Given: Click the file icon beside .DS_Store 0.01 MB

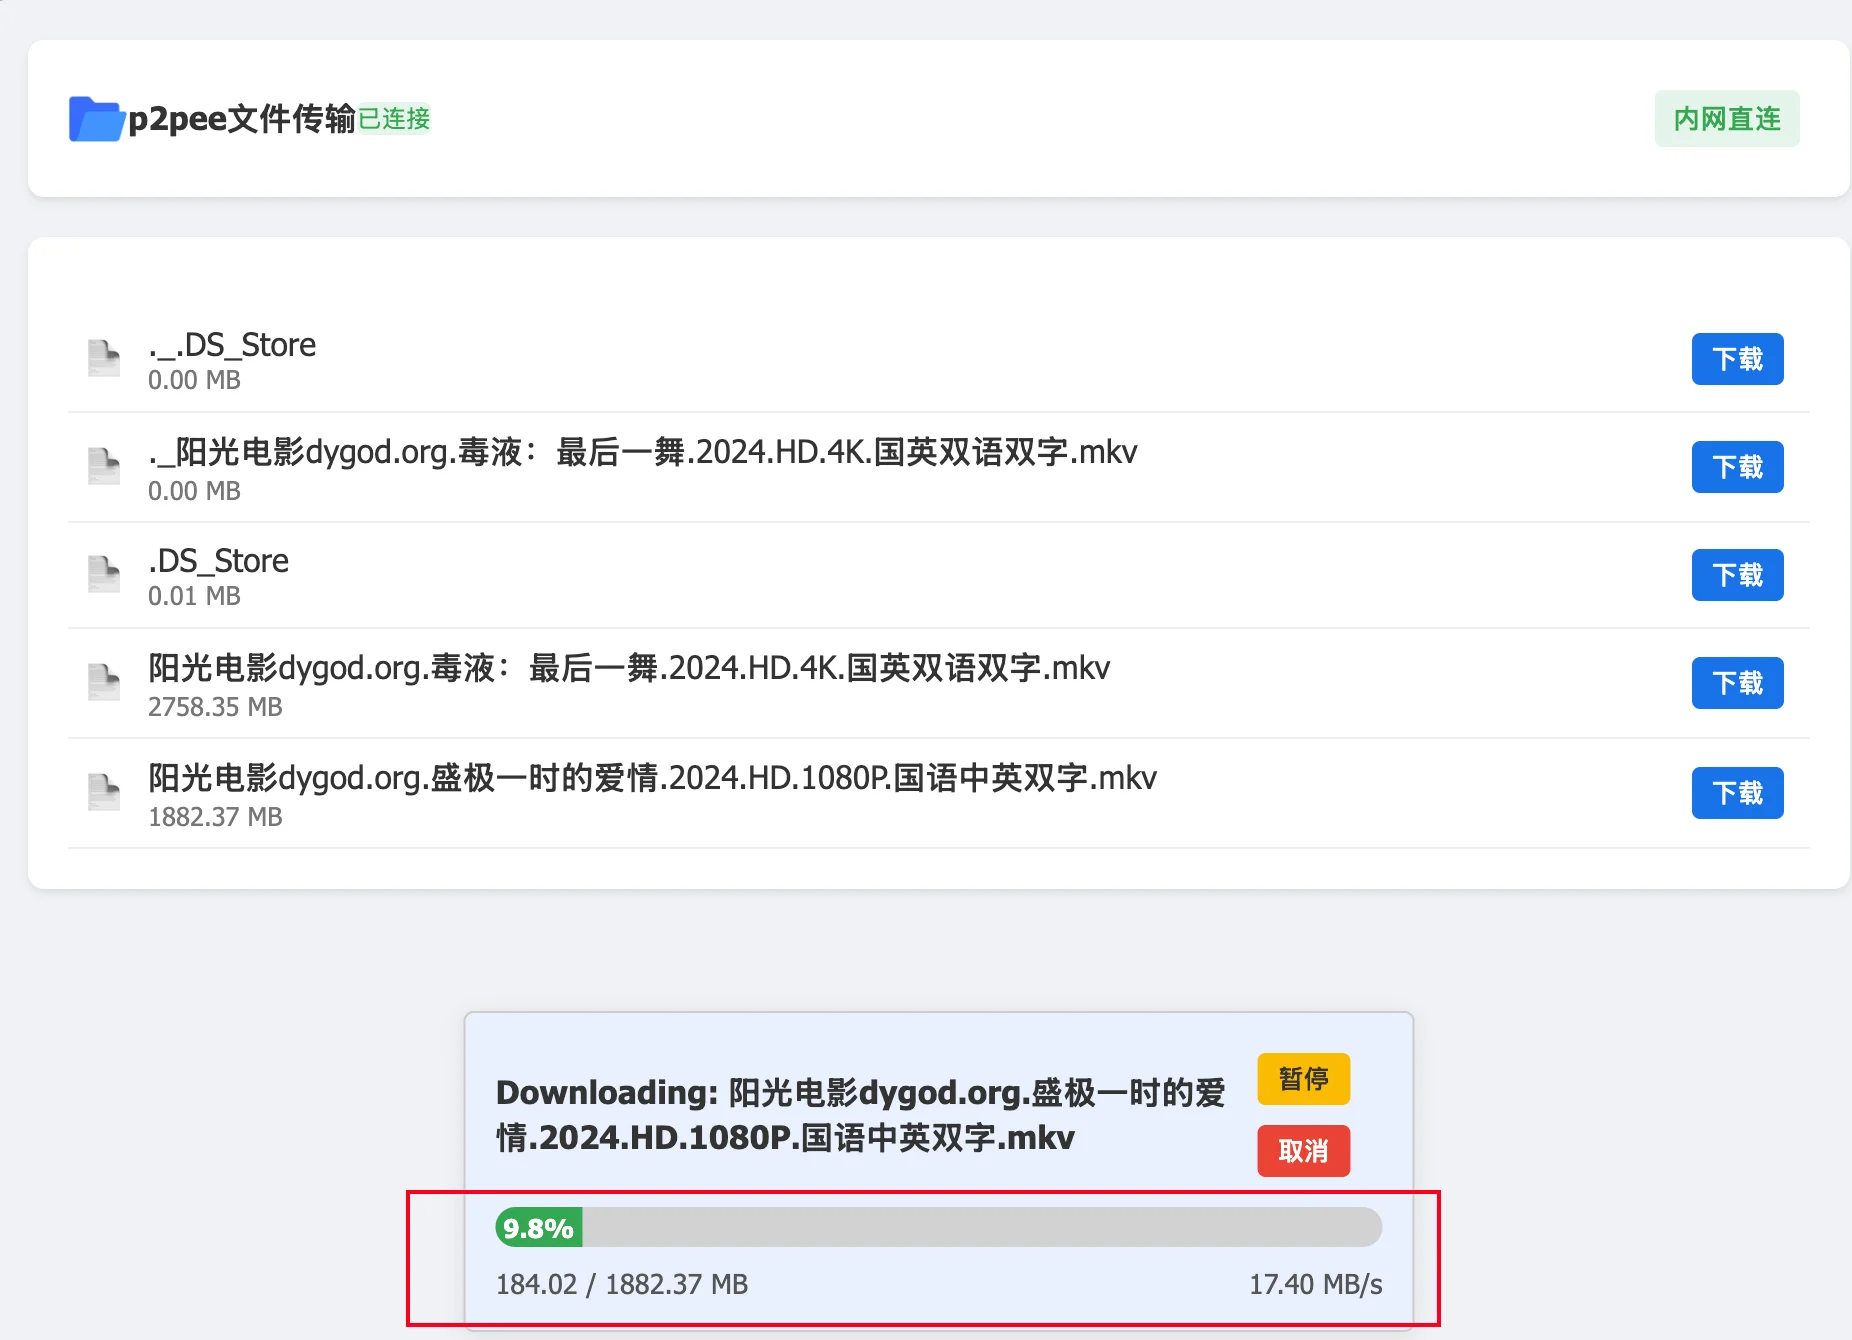Looking at the screenshot, I should click(104, 574).
